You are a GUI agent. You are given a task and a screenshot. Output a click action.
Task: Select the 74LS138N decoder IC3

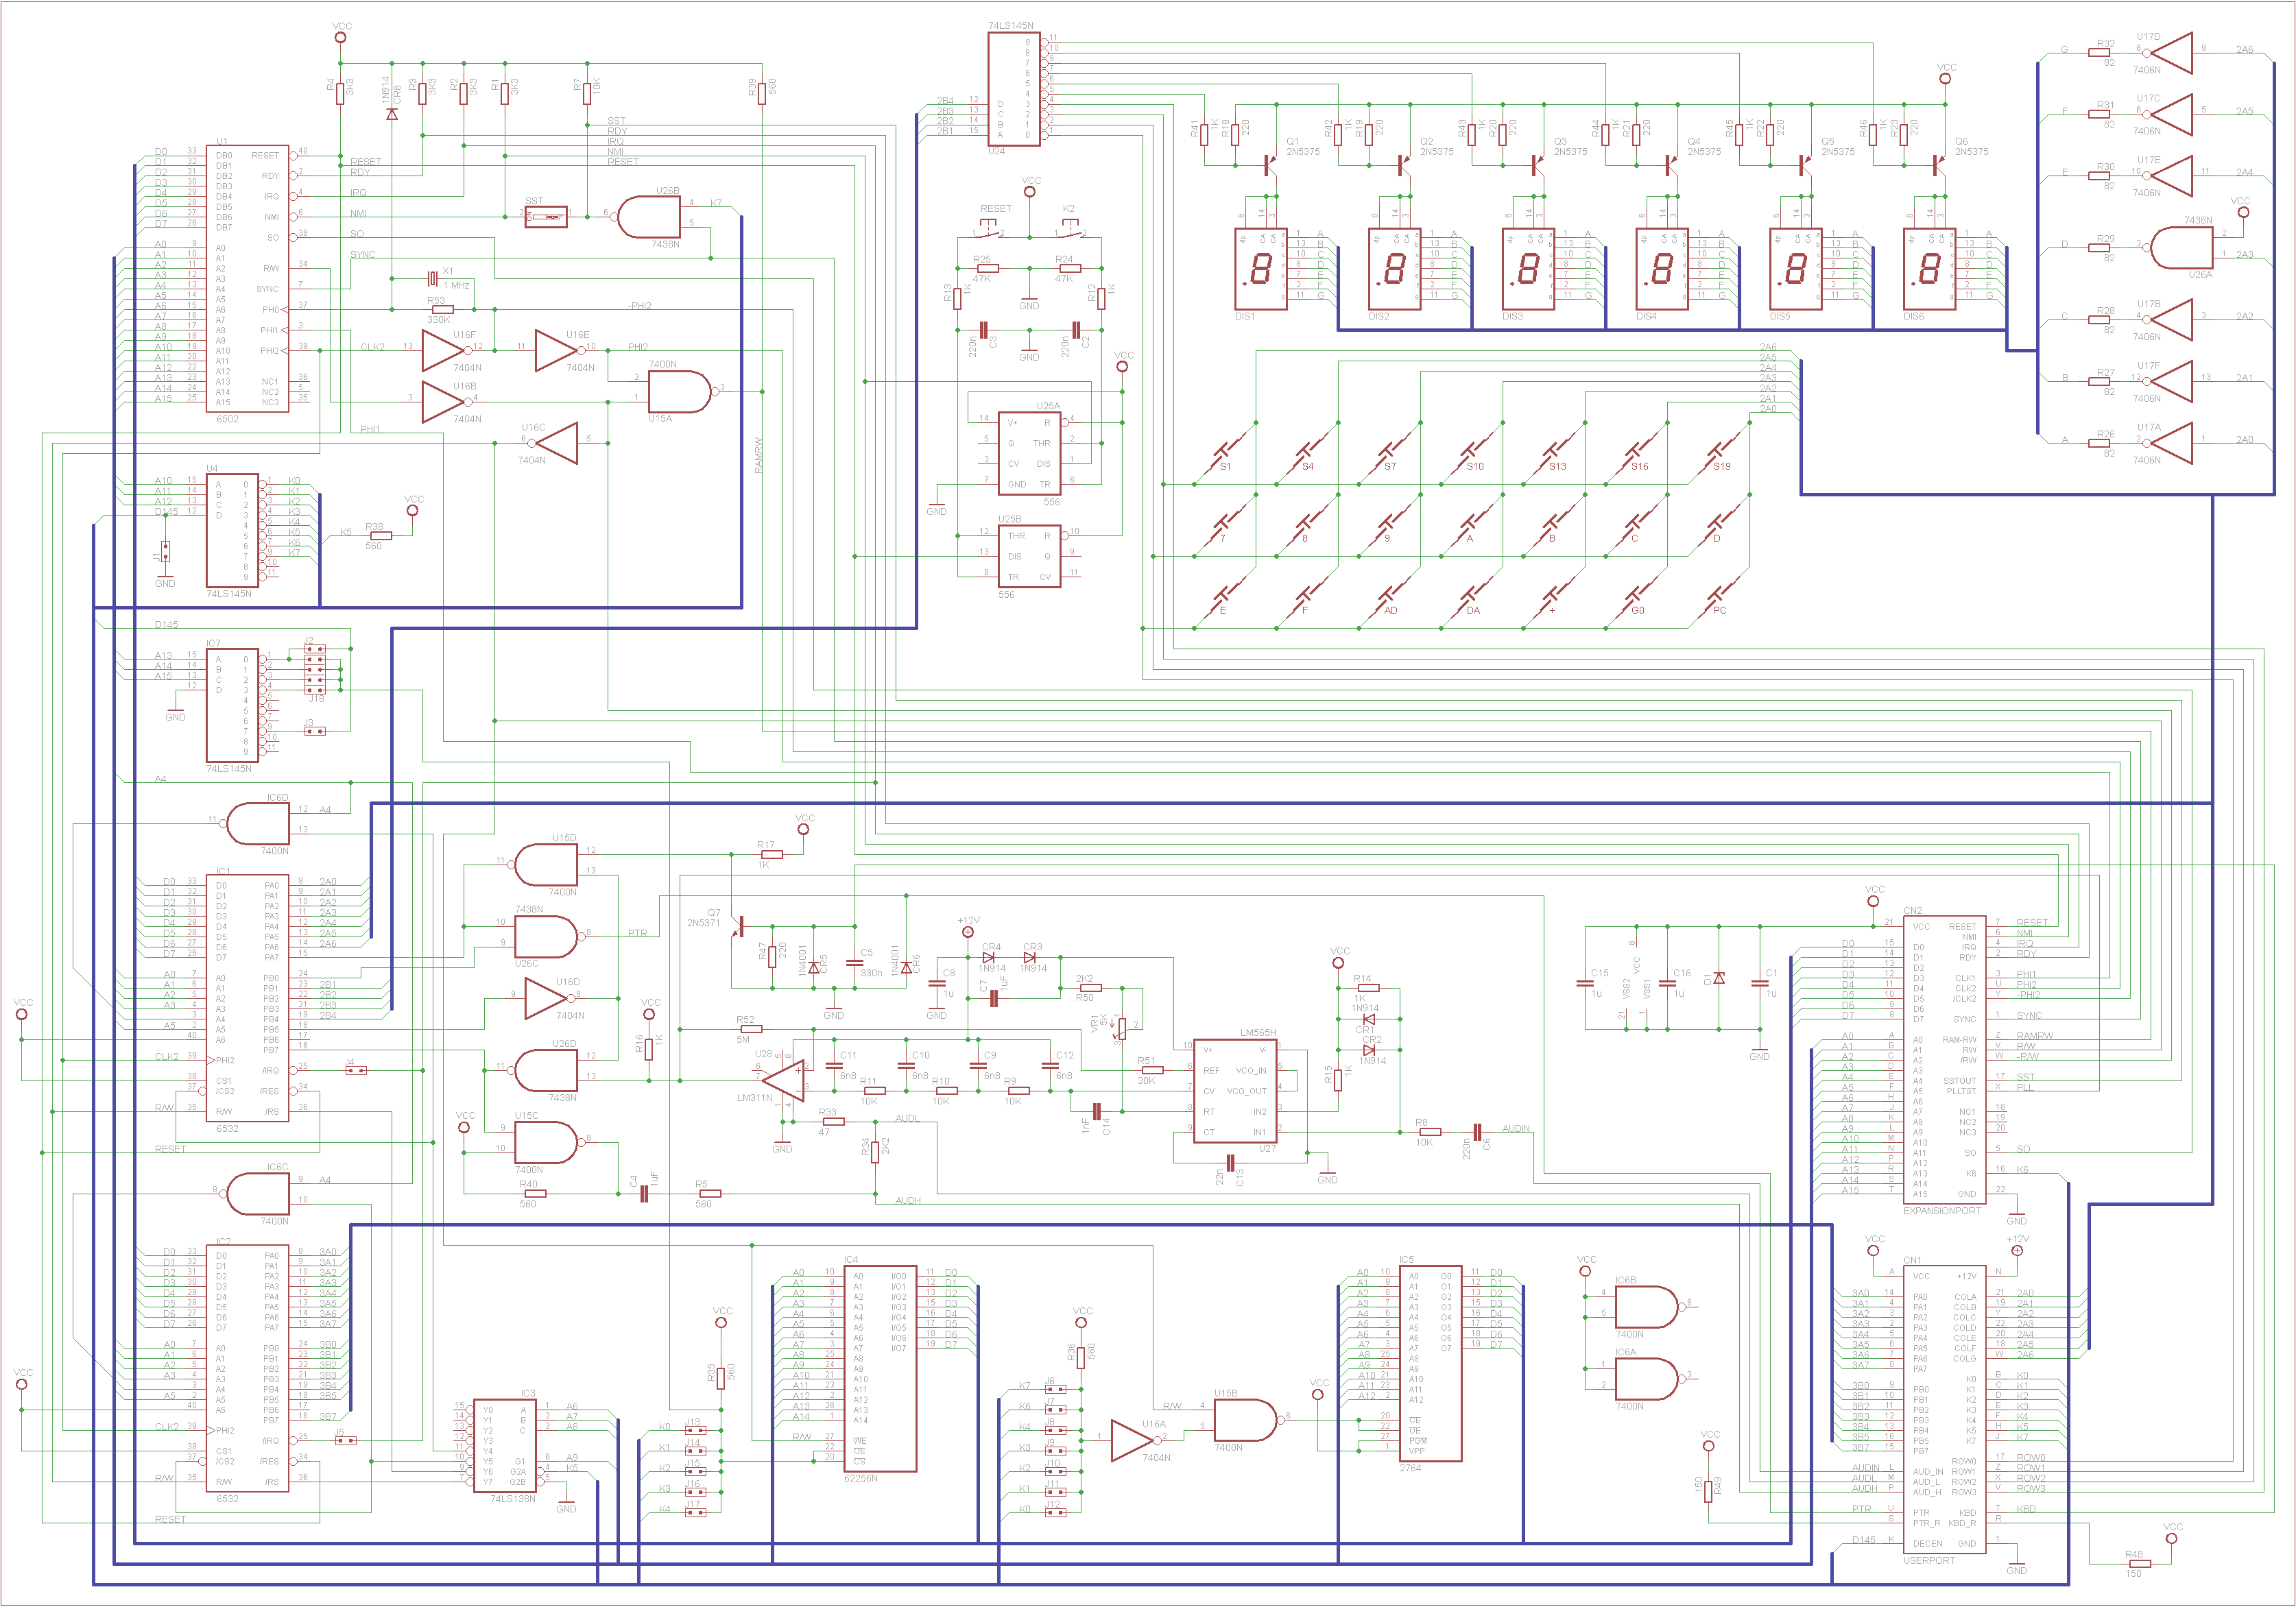point(505,1445)
